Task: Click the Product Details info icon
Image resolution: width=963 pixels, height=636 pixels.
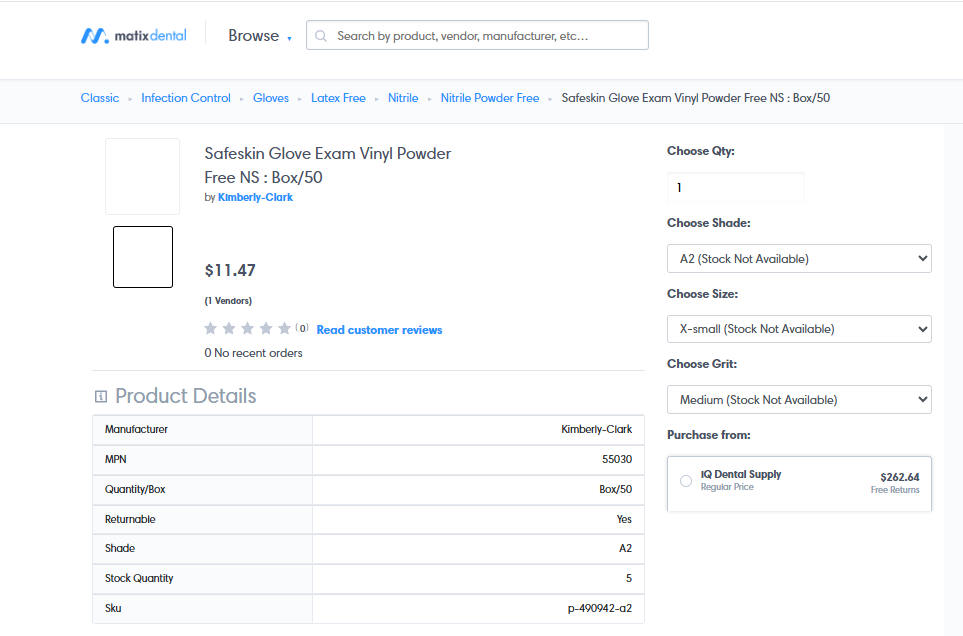Action: 101,397
